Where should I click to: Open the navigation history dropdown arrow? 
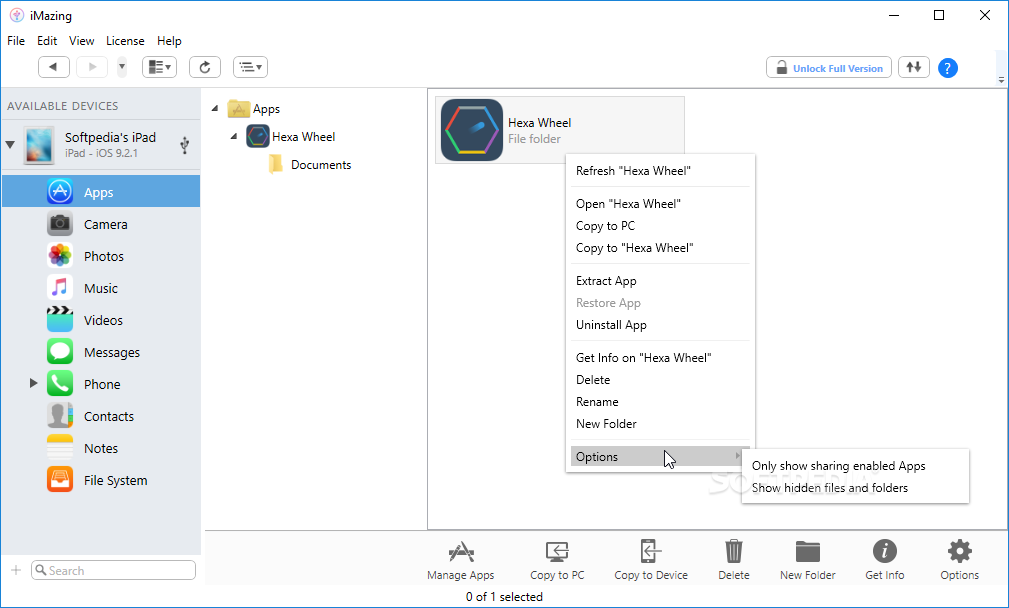click(x=122, y=67)
